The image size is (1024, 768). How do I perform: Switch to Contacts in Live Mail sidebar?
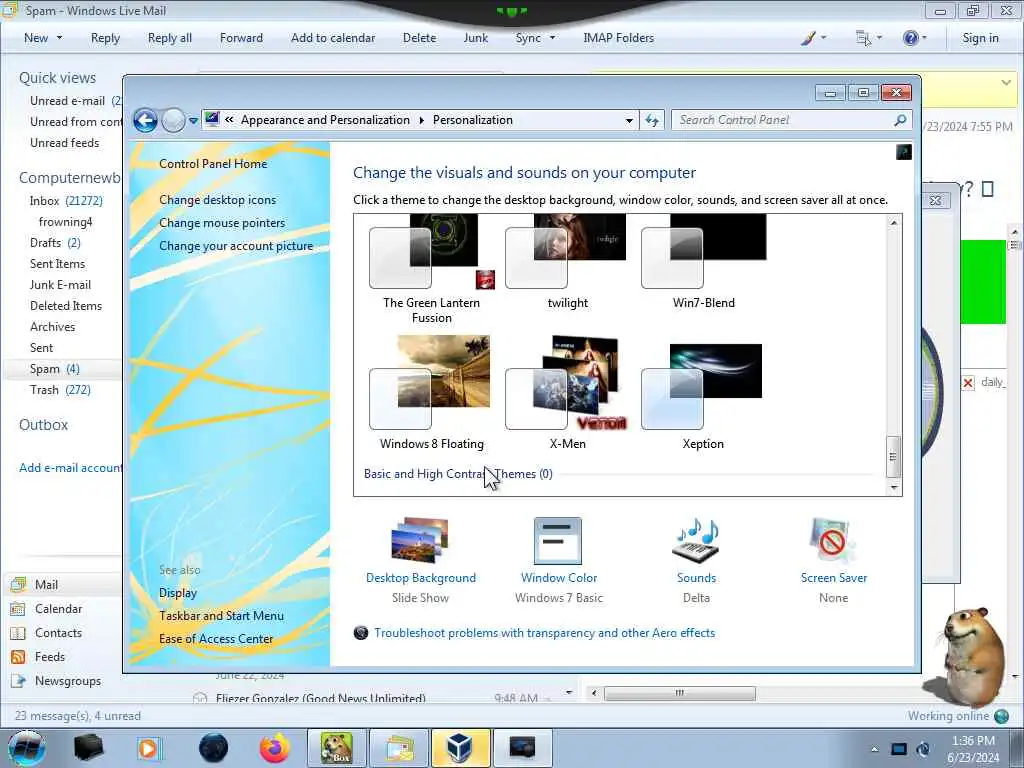(x=58, y=633)
